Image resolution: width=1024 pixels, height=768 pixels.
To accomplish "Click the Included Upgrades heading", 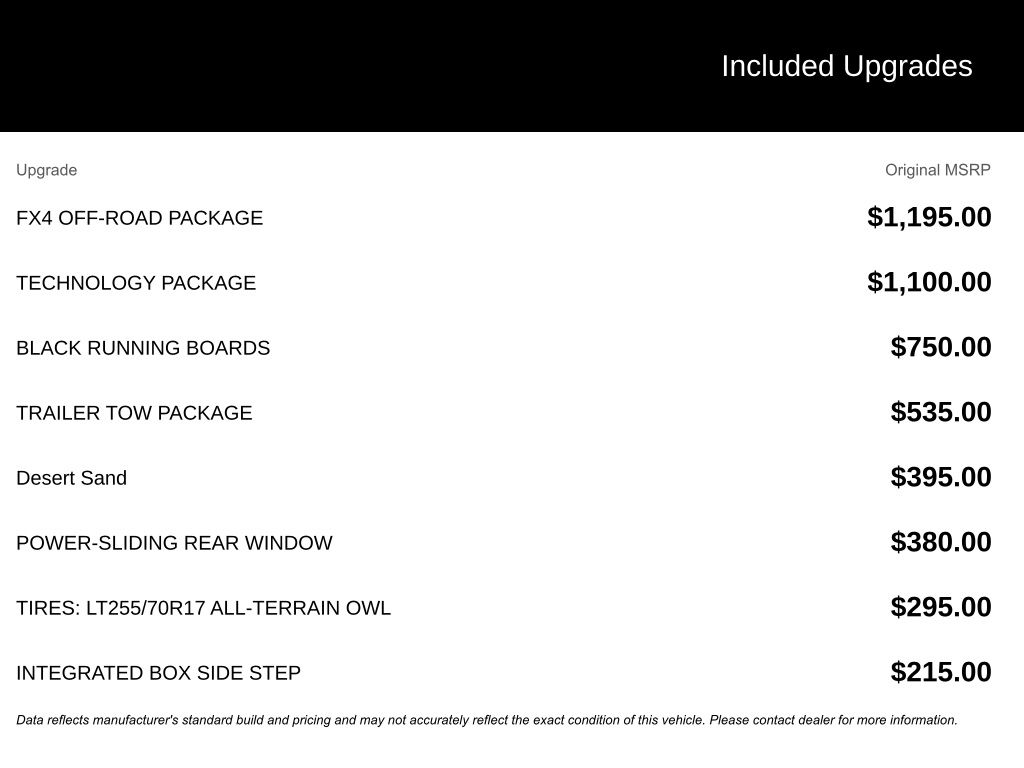I will tap(846, 66).
